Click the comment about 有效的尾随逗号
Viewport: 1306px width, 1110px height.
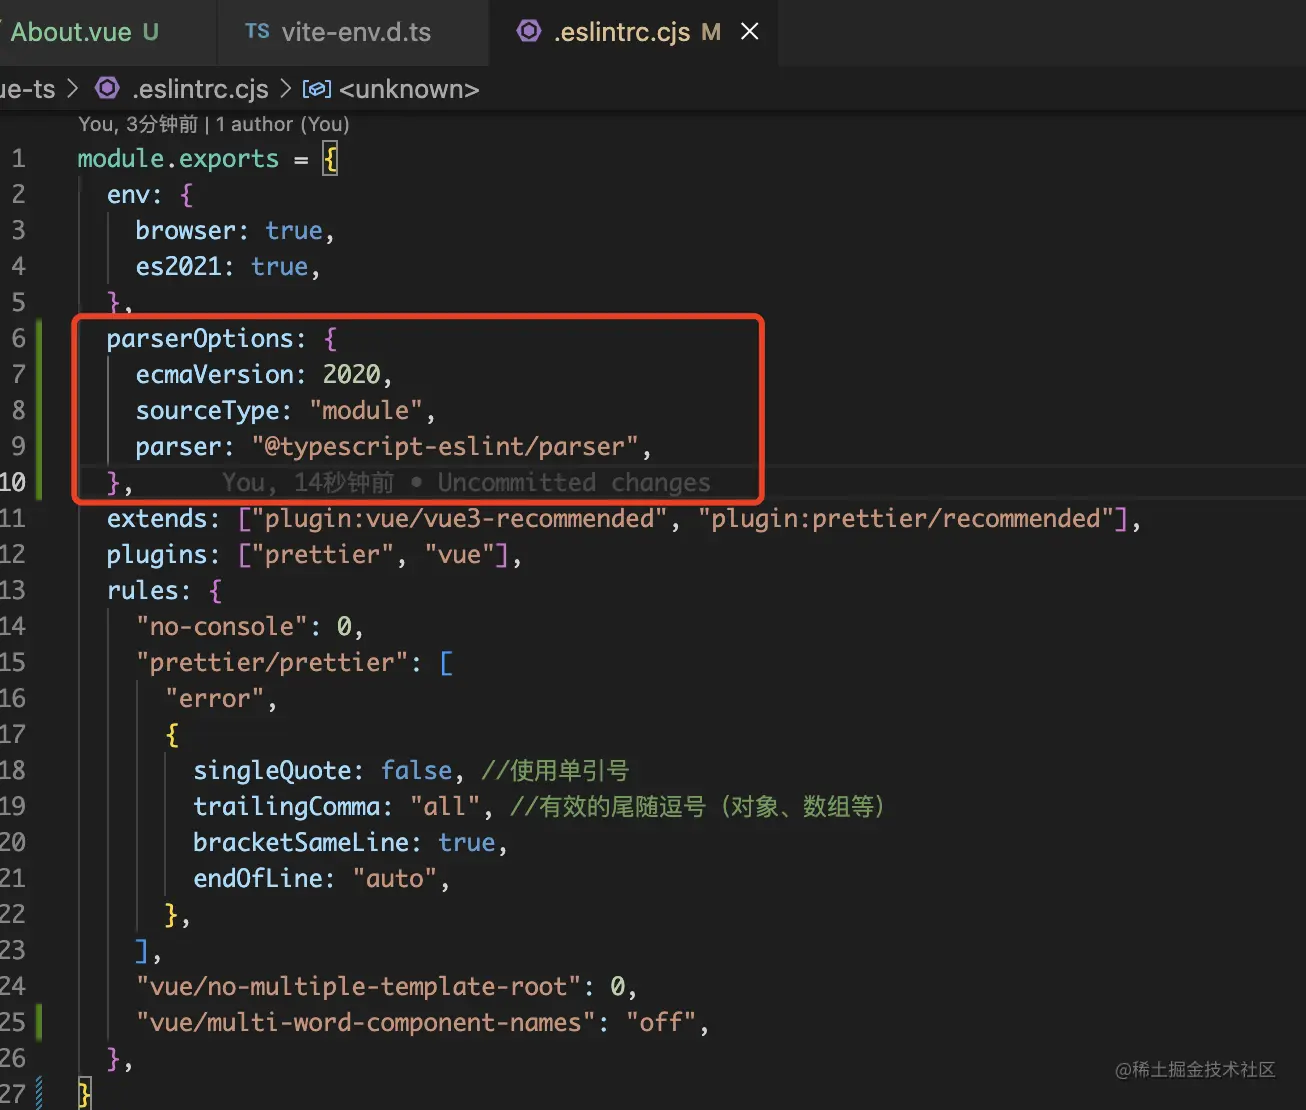(x=698, y=807)
